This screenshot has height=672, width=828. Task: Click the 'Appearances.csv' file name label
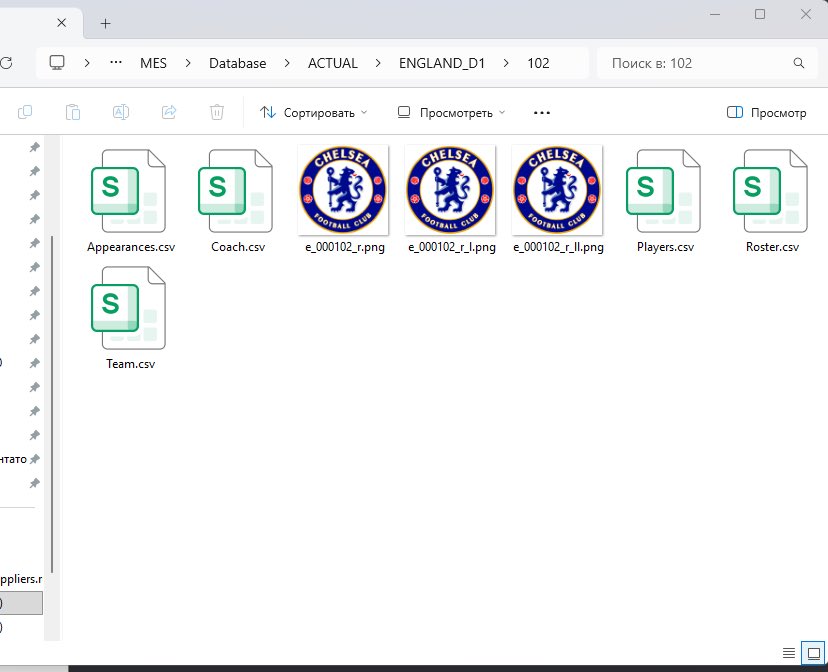pyautogui.click(x=131, y=247)
